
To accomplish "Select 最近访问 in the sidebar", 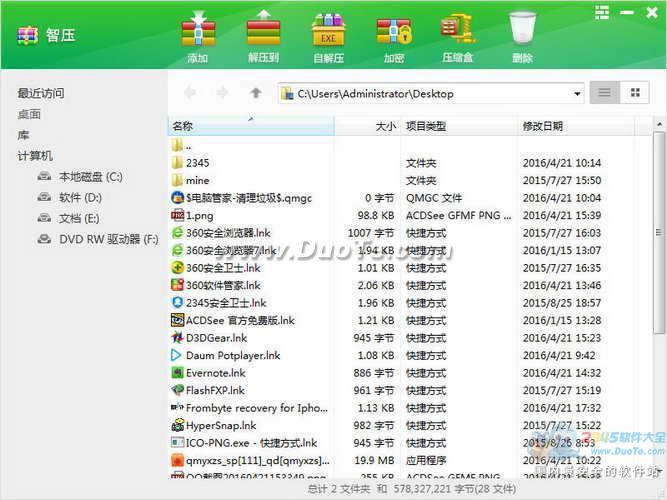I will click(41, 93).
